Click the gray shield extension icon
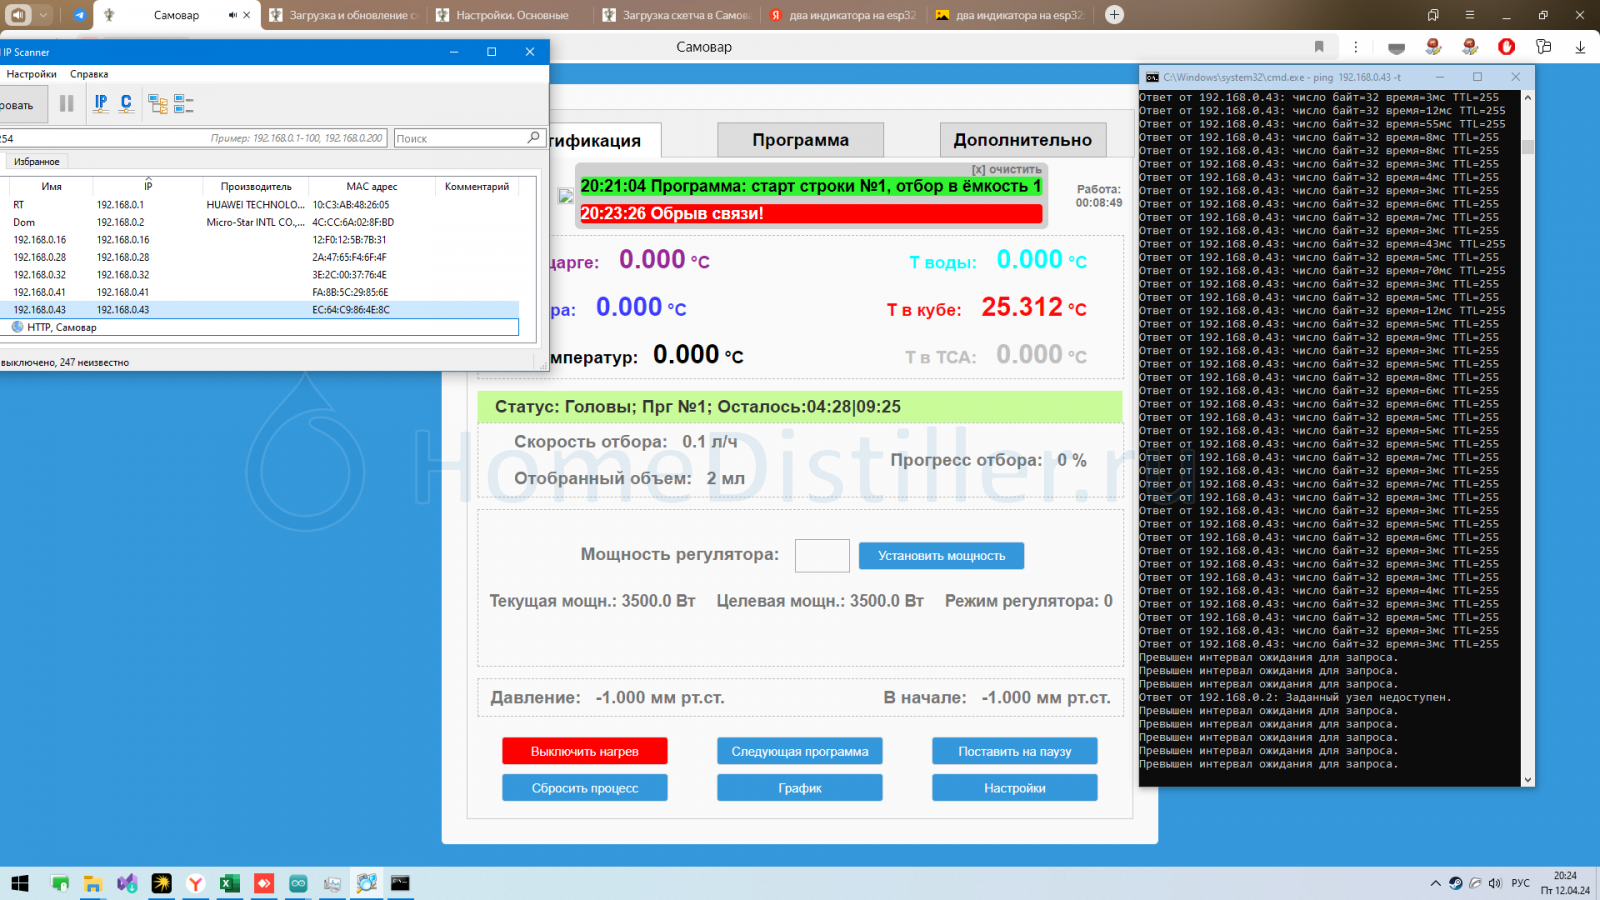1600x900 pixels. pyautogui.click(x=1397, y=47)
